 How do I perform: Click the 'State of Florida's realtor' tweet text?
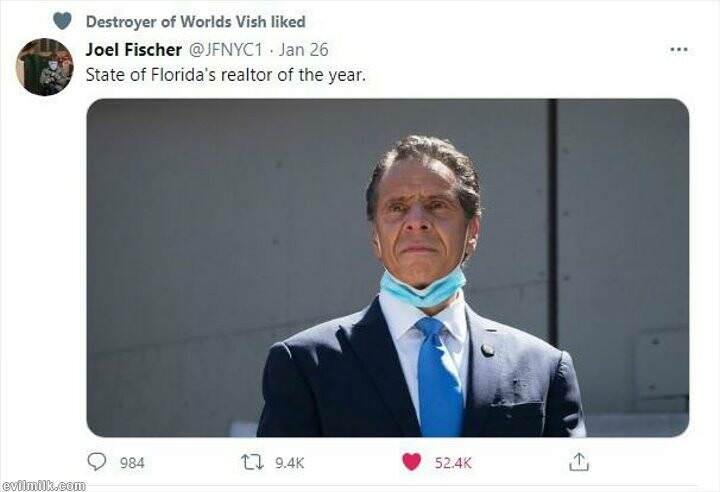pyautogui.click(x=225, y=75)
